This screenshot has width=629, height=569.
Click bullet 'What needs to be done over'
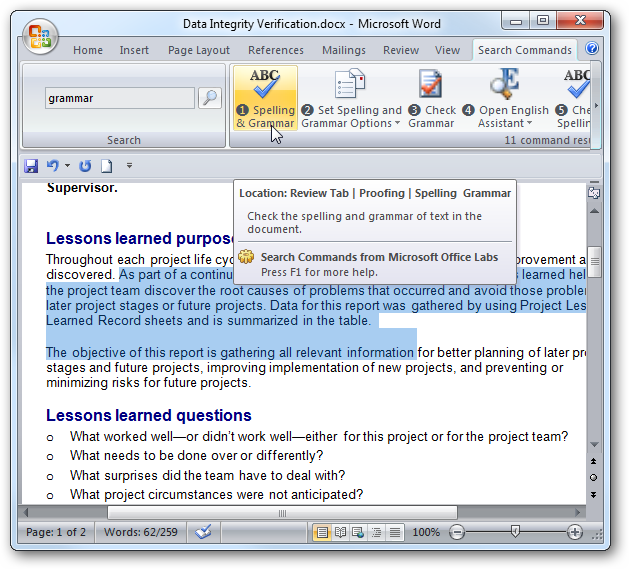click(x=197, y=456)
